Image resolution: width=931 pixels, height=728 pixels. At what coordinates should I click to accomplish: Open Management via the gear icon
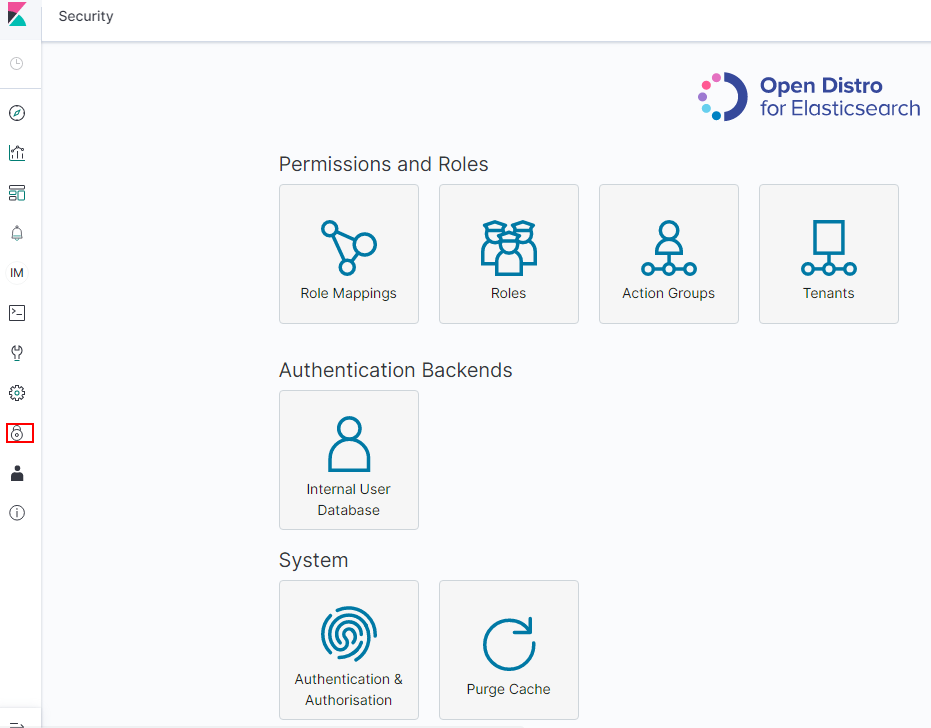tap(17, 393)
